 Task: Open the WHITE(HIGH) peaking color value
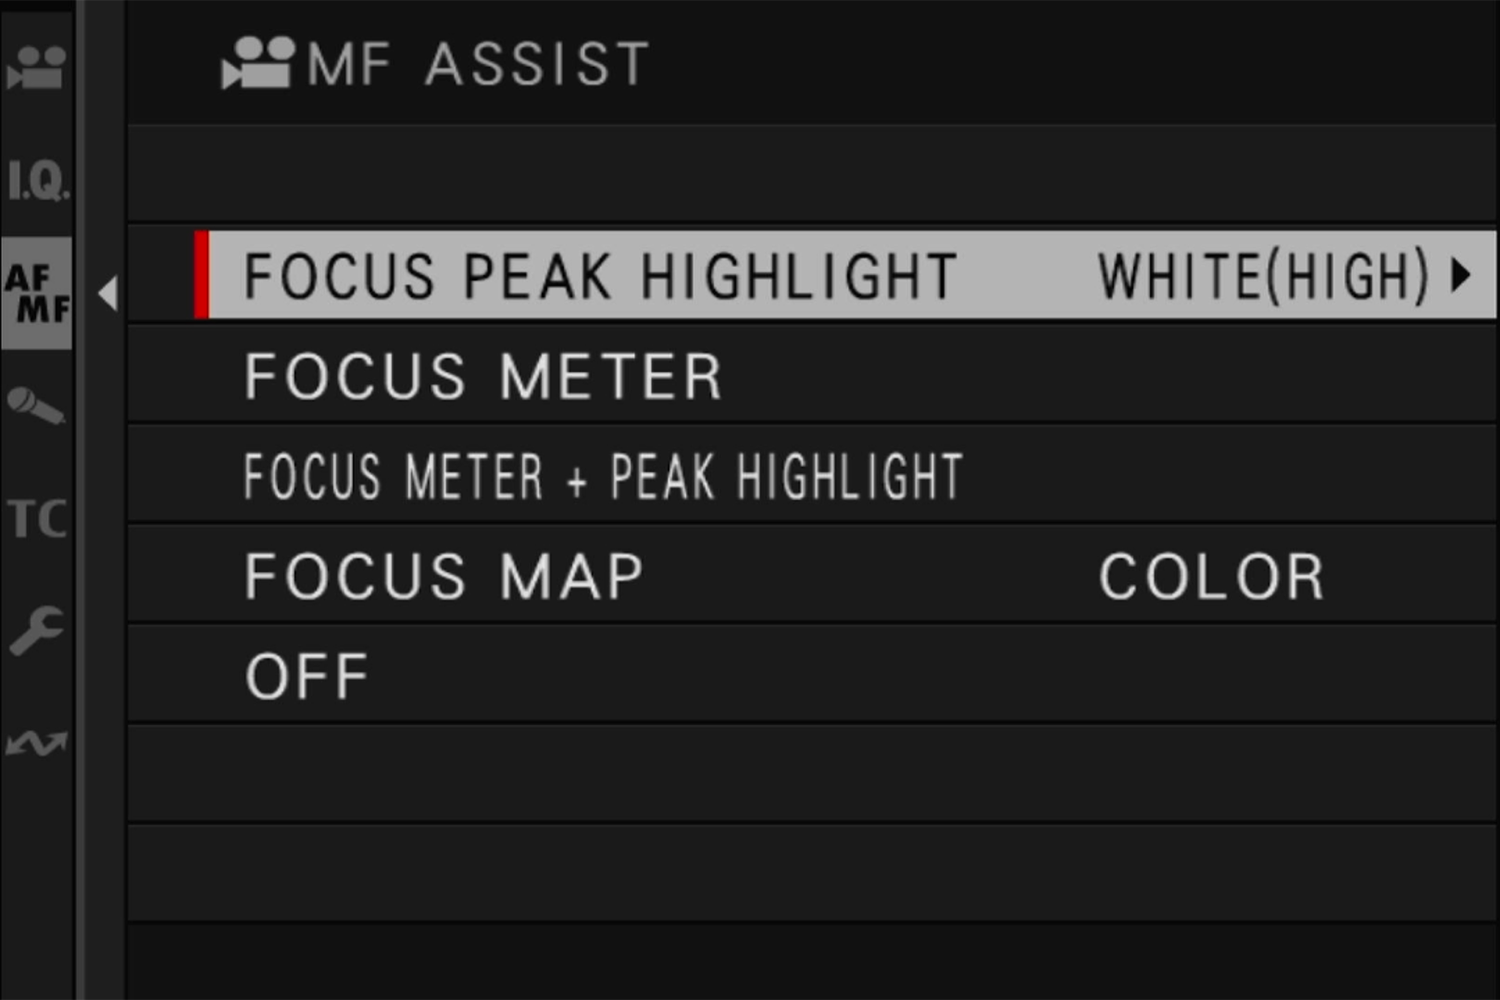point(1264,276)
